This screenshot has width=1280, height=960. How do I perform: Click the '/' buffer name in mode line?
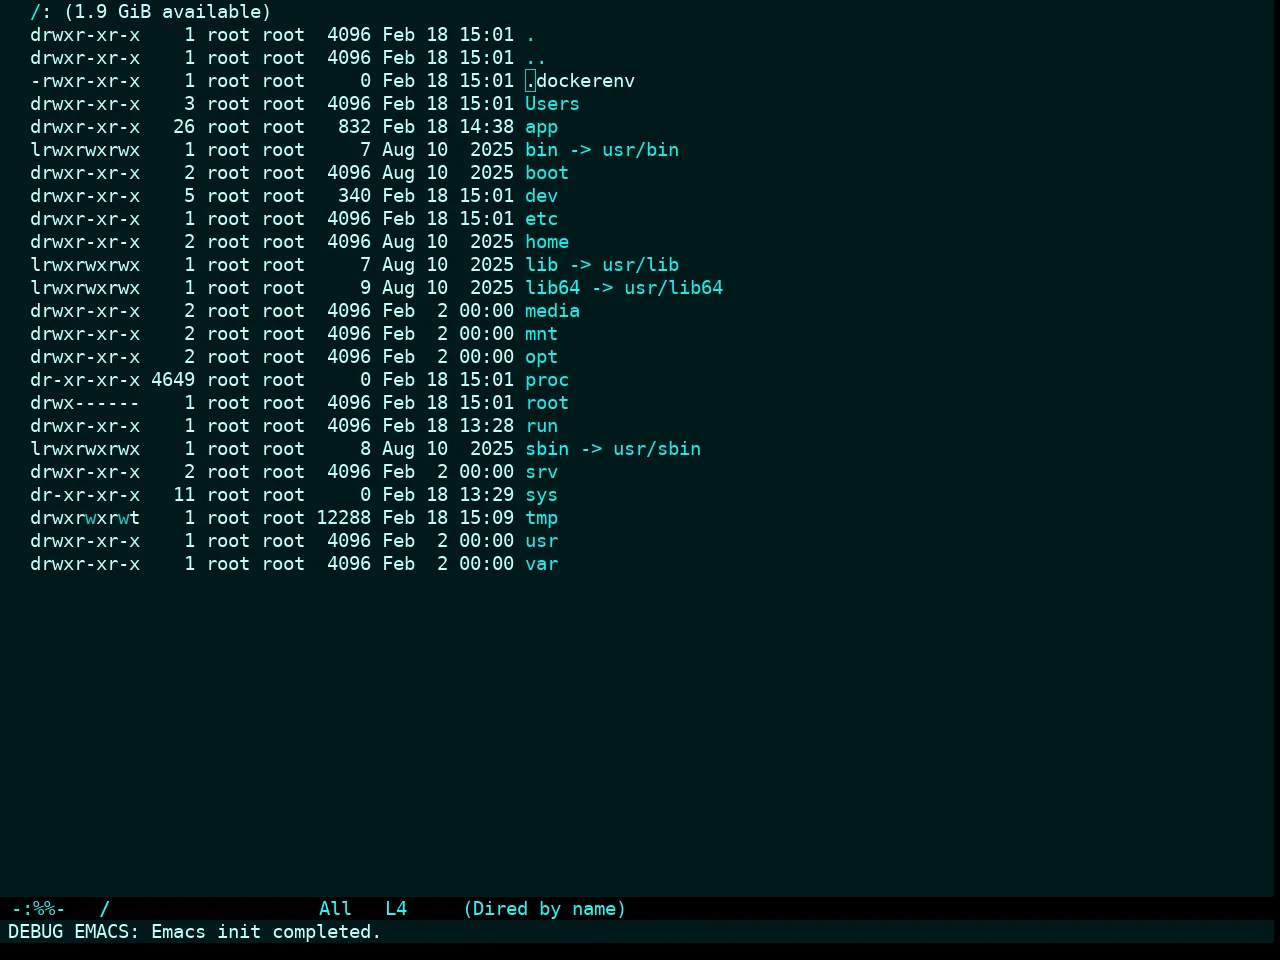coord(104,909)
